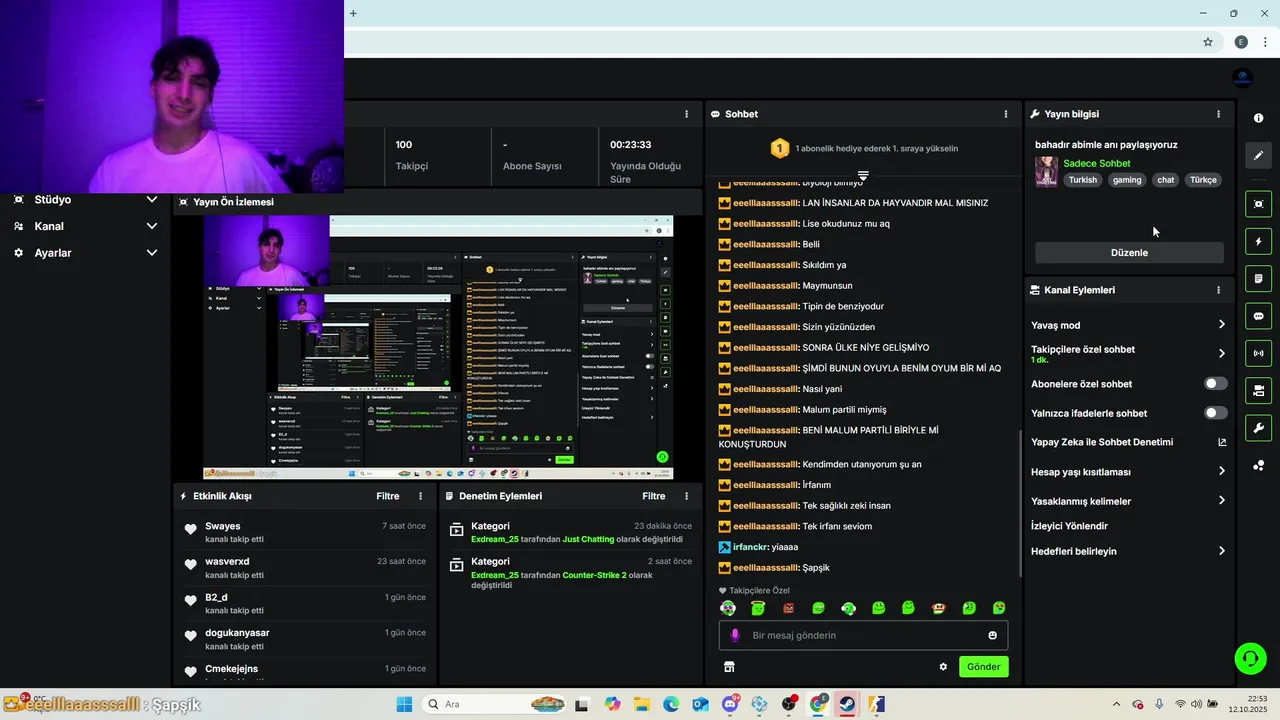Viewport: 1280px width, 720px height.
Task: Open the shop icon below chat input
Action: (x=729, y=667)
